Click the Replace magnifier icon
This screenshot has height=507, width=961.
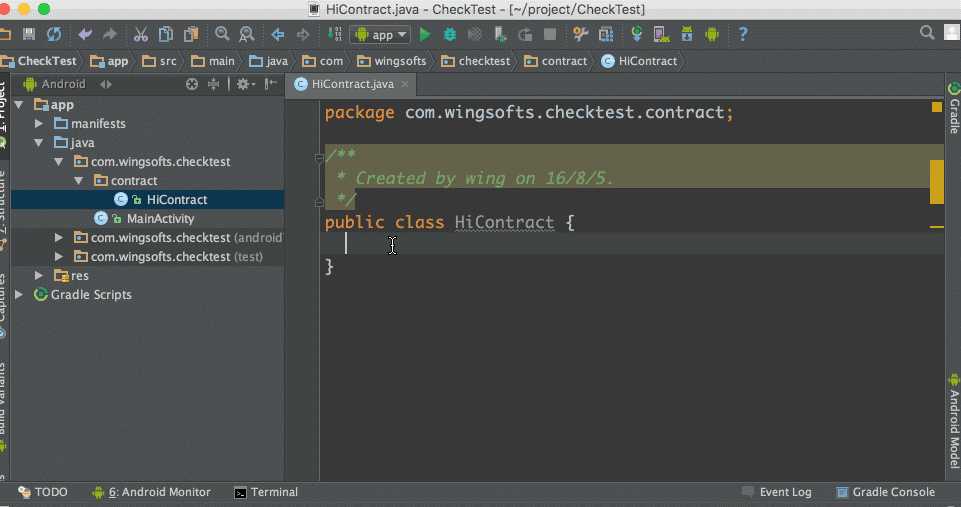pyautogui.click(x=246, y=34)
